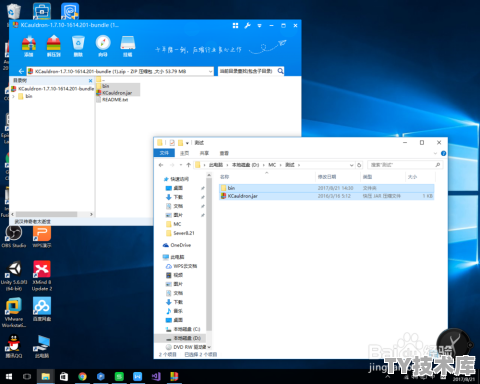Click the Explorer sidebar vertical scrollbar

(209, 253)
